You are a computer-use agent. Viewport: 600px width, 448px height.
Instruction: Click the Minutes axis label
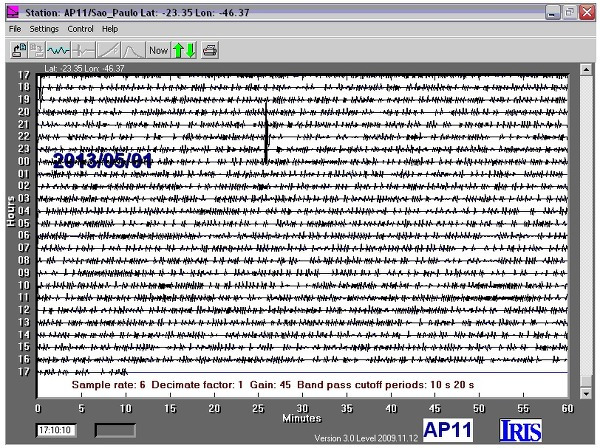point(302,418)
